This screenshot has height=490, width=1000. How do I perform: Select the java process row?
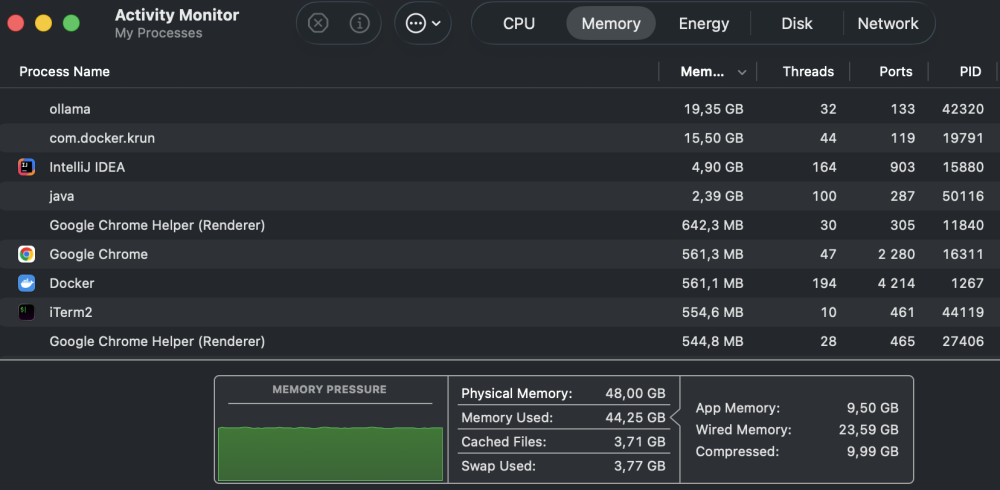[x=500, y=196]
